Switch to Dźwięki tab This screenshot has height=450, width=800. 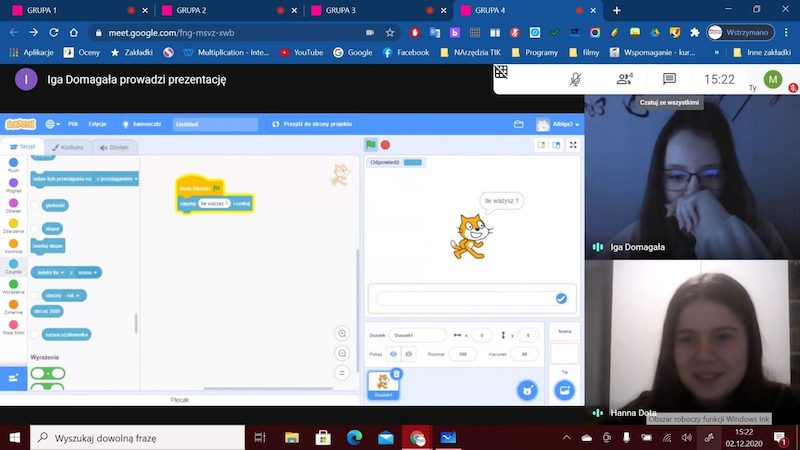(x=114, y=147)
